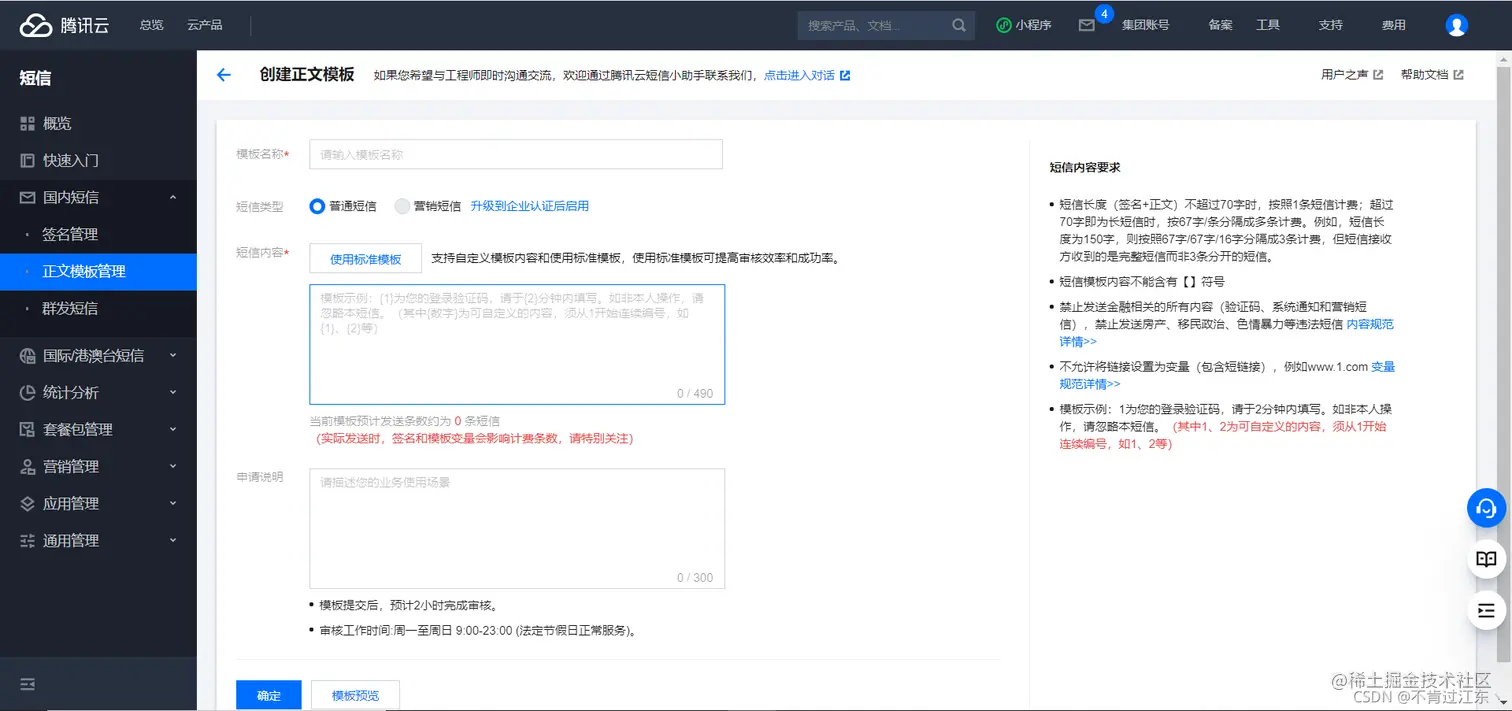Viewport: 1512px width, 711px height.
Task: Select the 营销短信 radio button
Action: [400, 206]
